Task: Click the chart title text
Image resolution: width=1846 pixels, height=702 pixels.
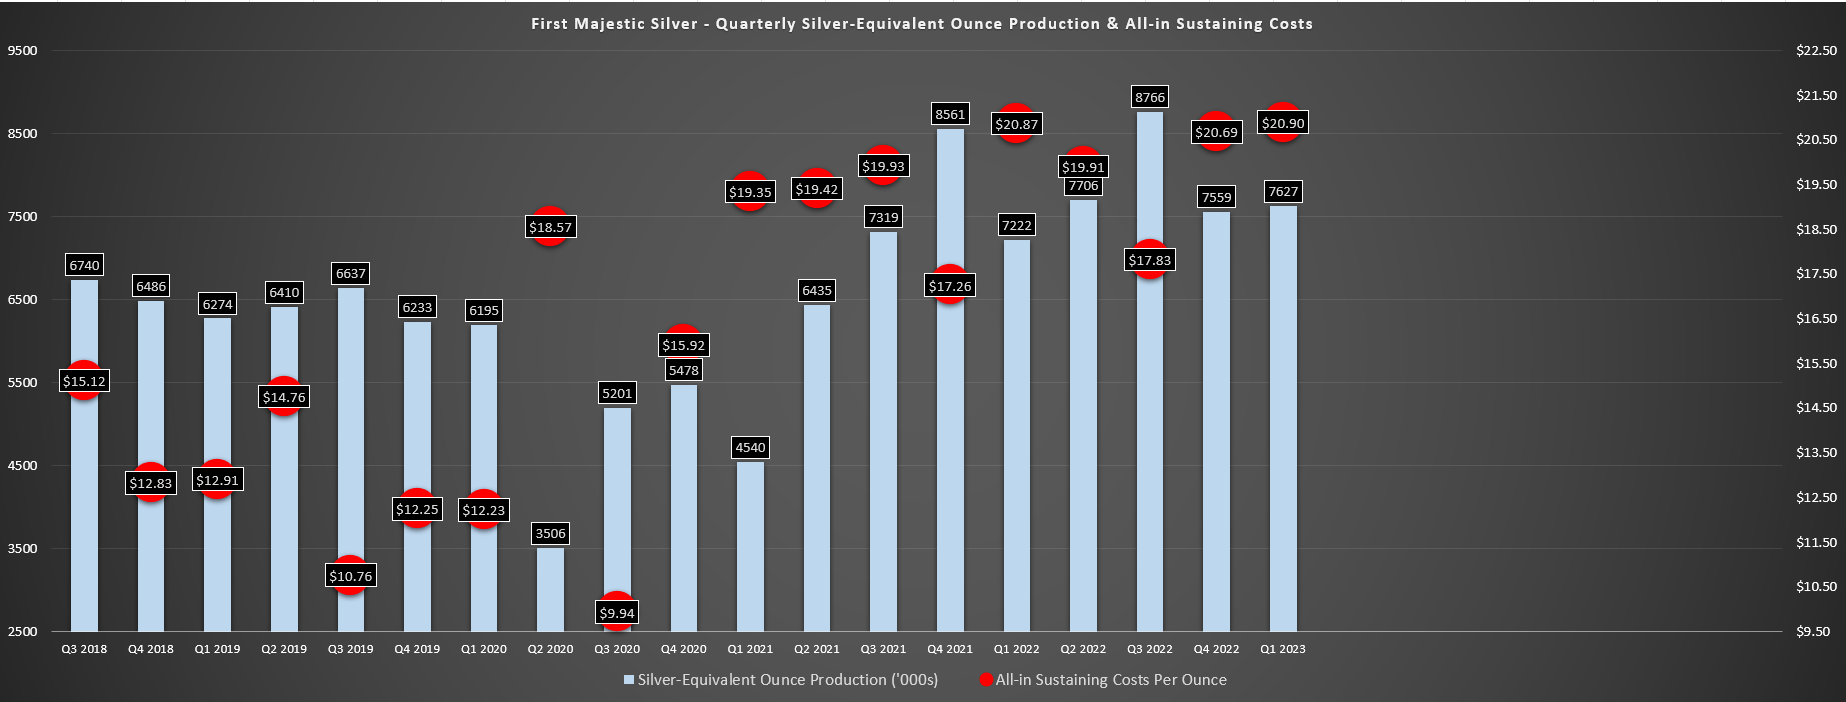Action: coord(922,23)
